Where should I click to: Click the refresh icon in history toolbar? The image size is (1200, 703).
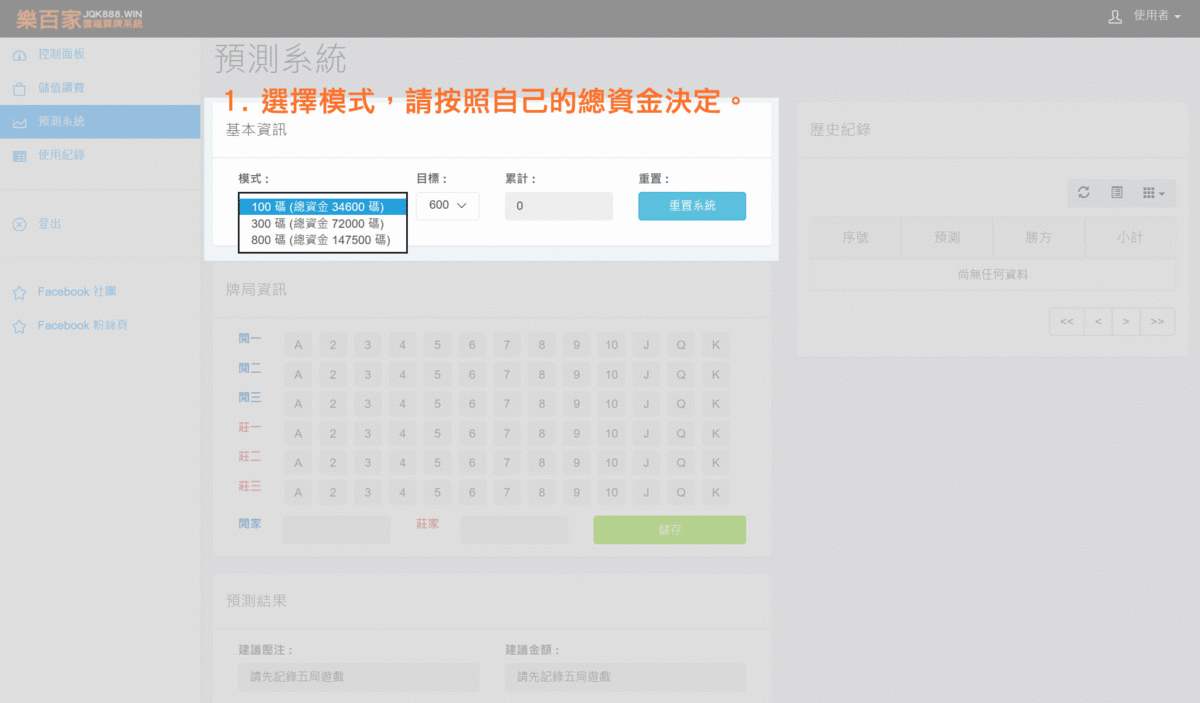click(1083, 192)
